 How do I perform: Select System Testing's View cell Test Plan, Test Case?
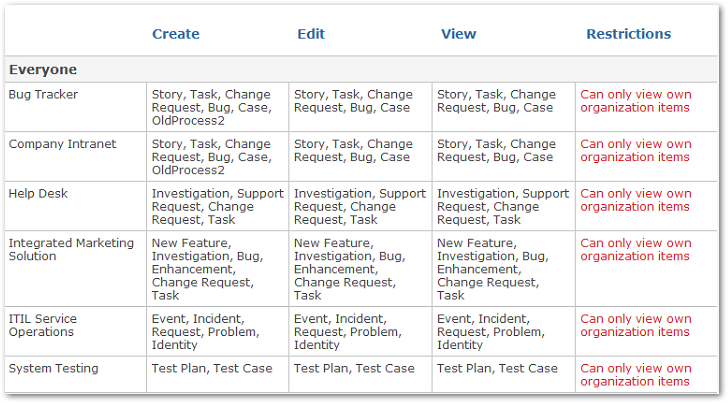pyautogui.click(x=497, y=369)
